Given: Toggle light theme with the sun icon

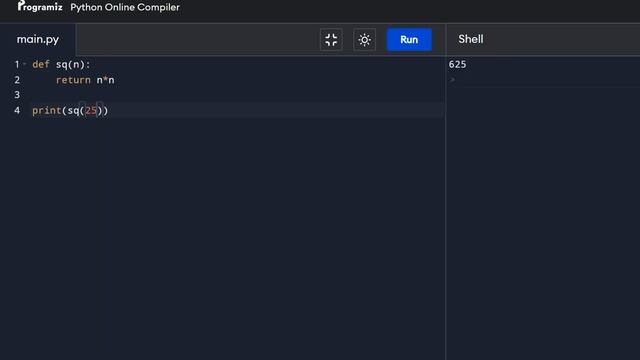Looking at the screenshot, I should point(364,40).
